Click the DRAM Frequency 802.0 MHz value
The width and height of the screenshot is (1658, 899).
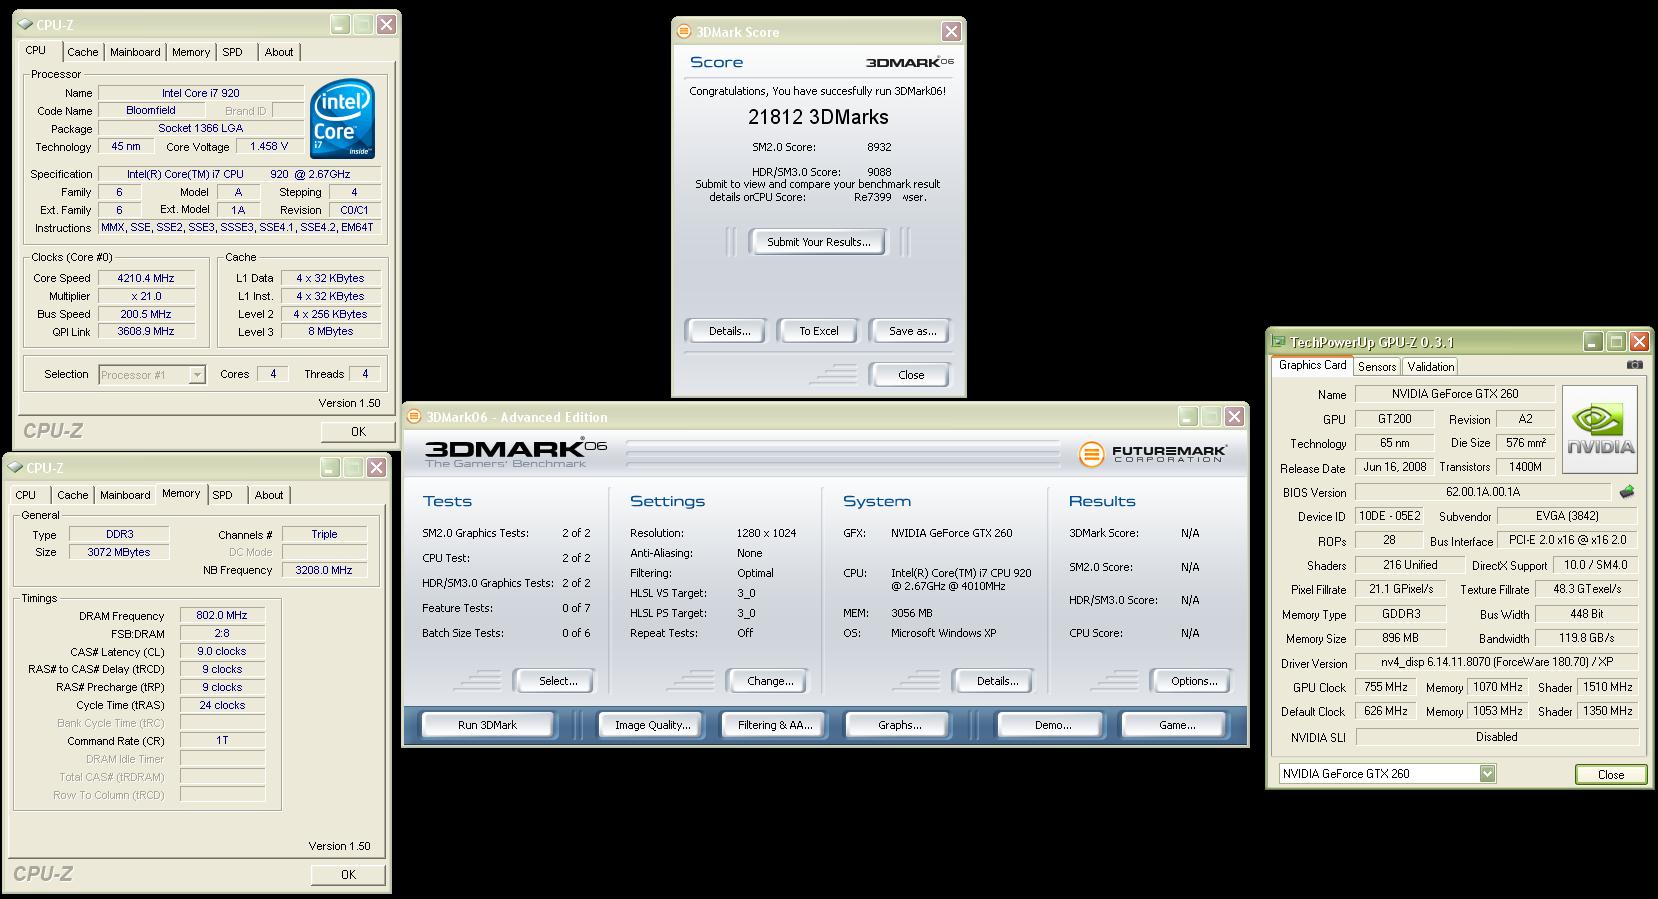pos(221,615)
